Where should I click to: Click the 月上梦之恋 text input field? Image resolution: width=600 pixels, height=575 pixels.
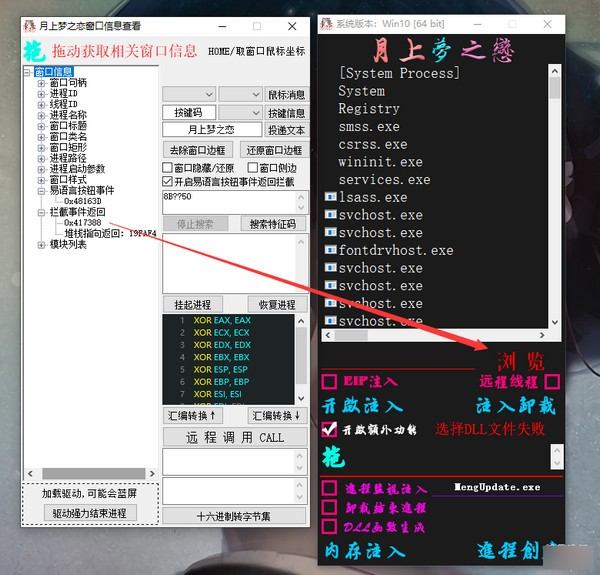click(212, 130)
